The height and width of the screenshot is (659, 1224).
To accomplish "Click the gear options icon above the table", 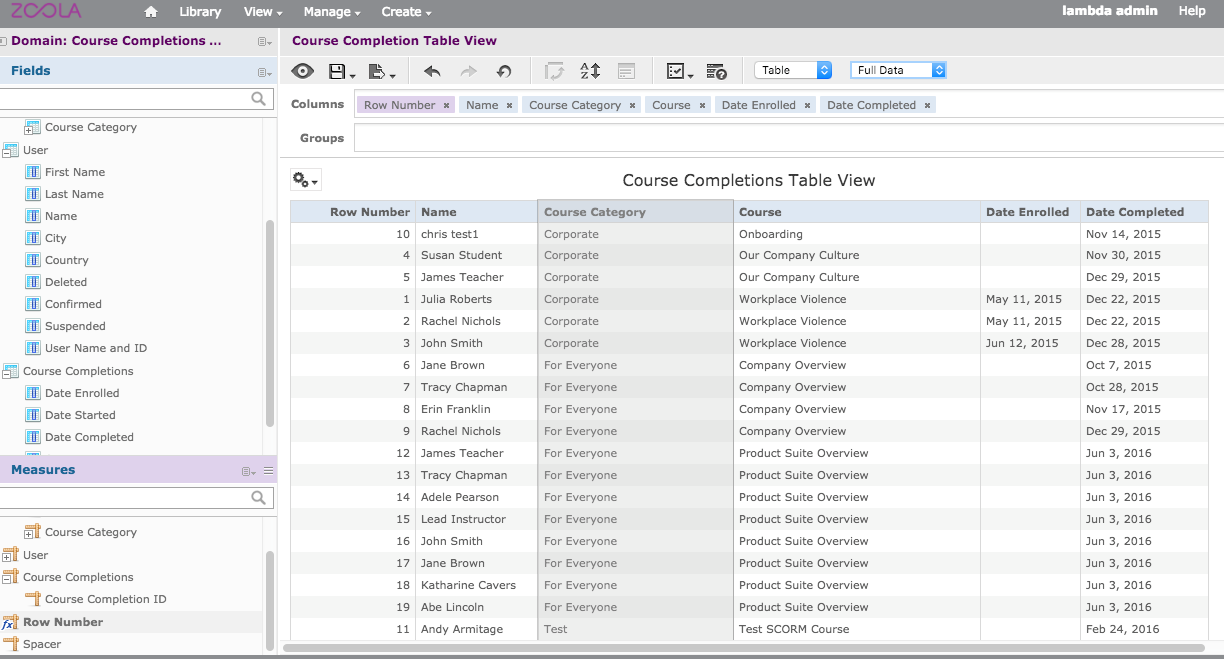I will (x=305, y=180).
